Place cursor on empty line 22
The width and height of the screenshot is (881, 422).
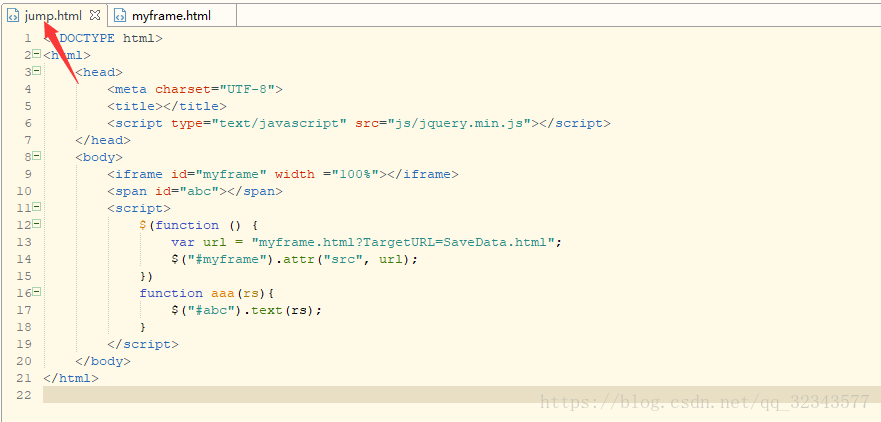[461, 394]
